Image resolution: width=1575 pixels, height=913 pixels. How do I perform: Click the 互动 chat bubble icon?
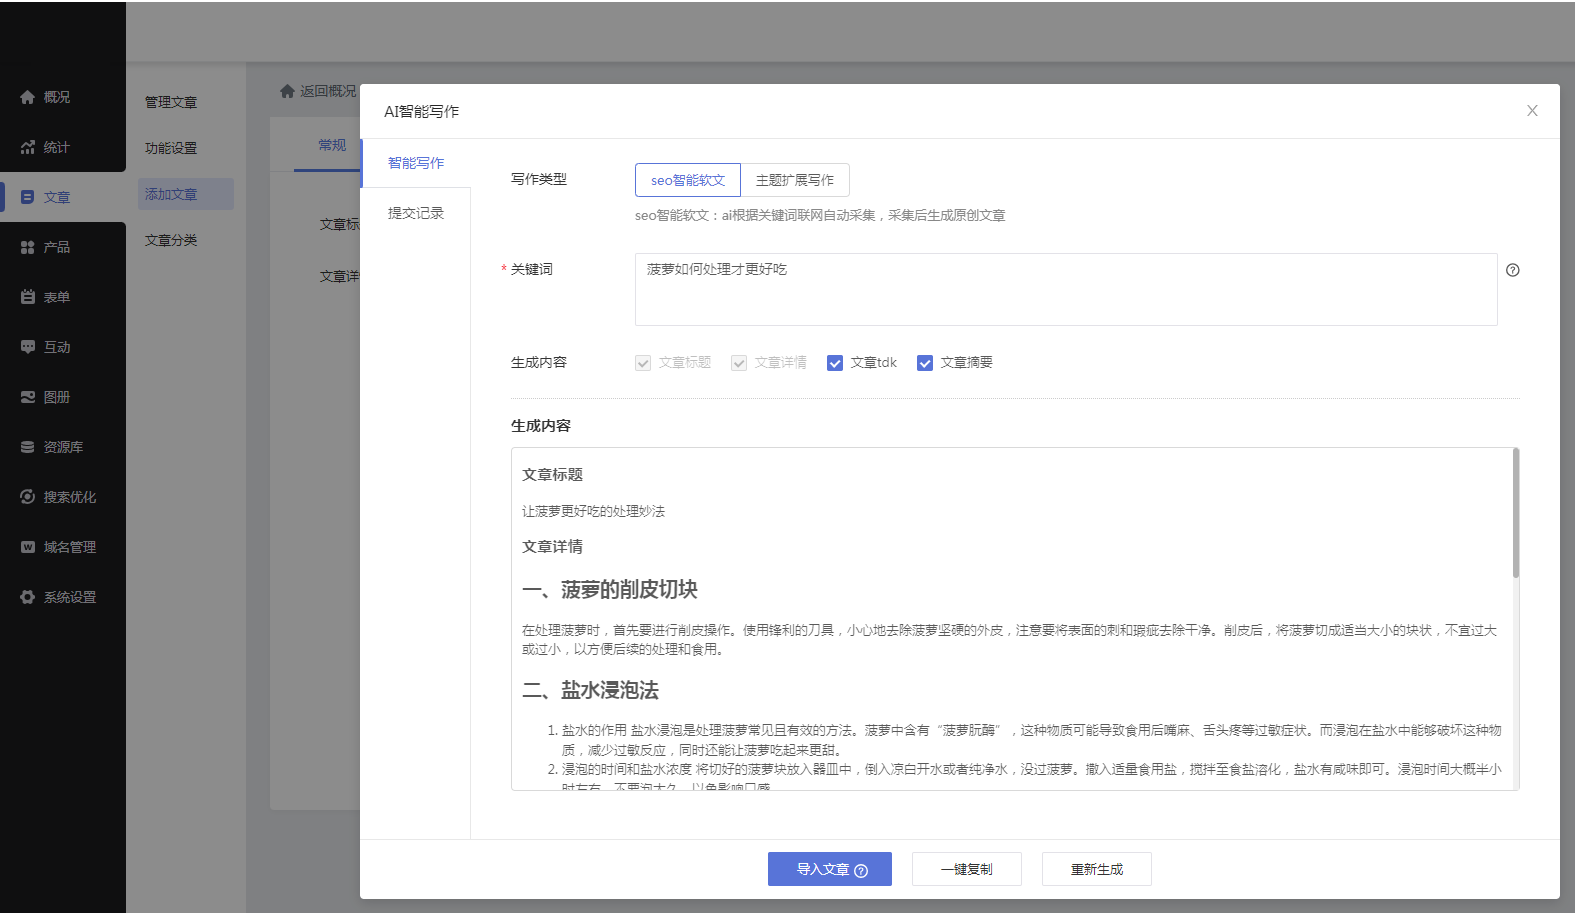[x=27, y=347]
